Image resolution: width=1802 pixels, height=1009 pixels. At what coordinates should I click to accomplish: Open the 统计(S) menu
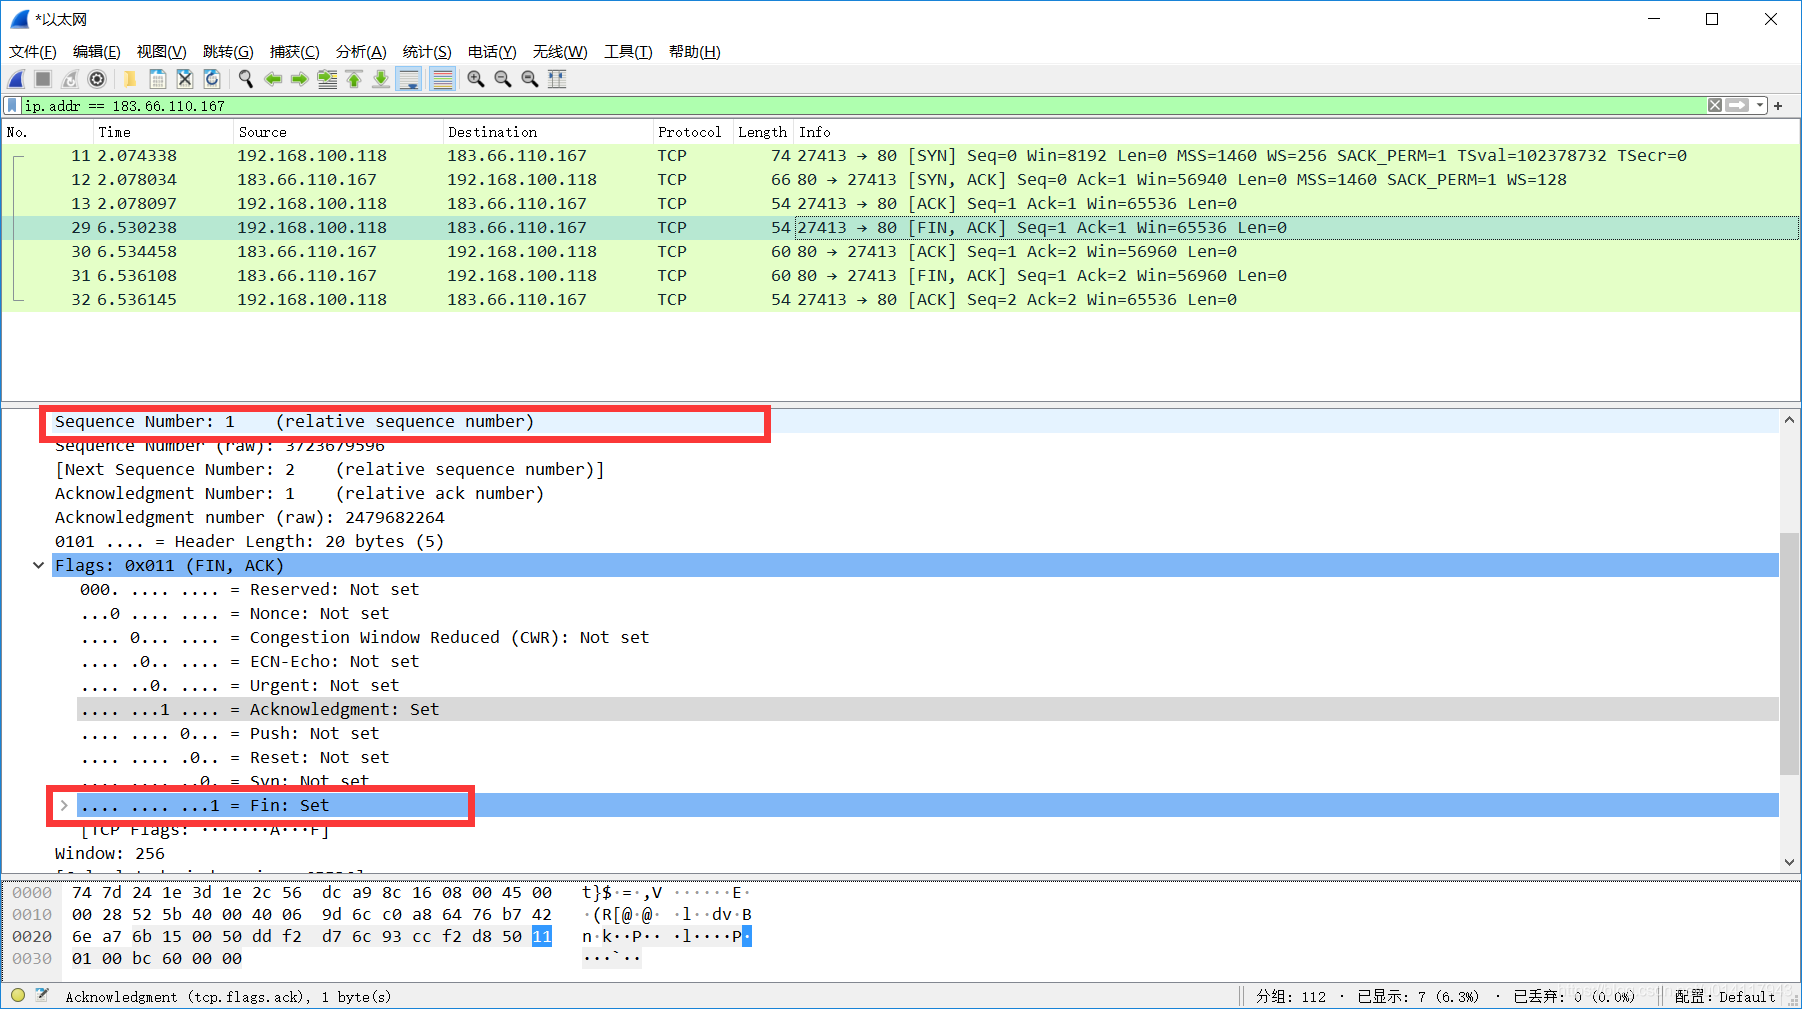point(427,52)
